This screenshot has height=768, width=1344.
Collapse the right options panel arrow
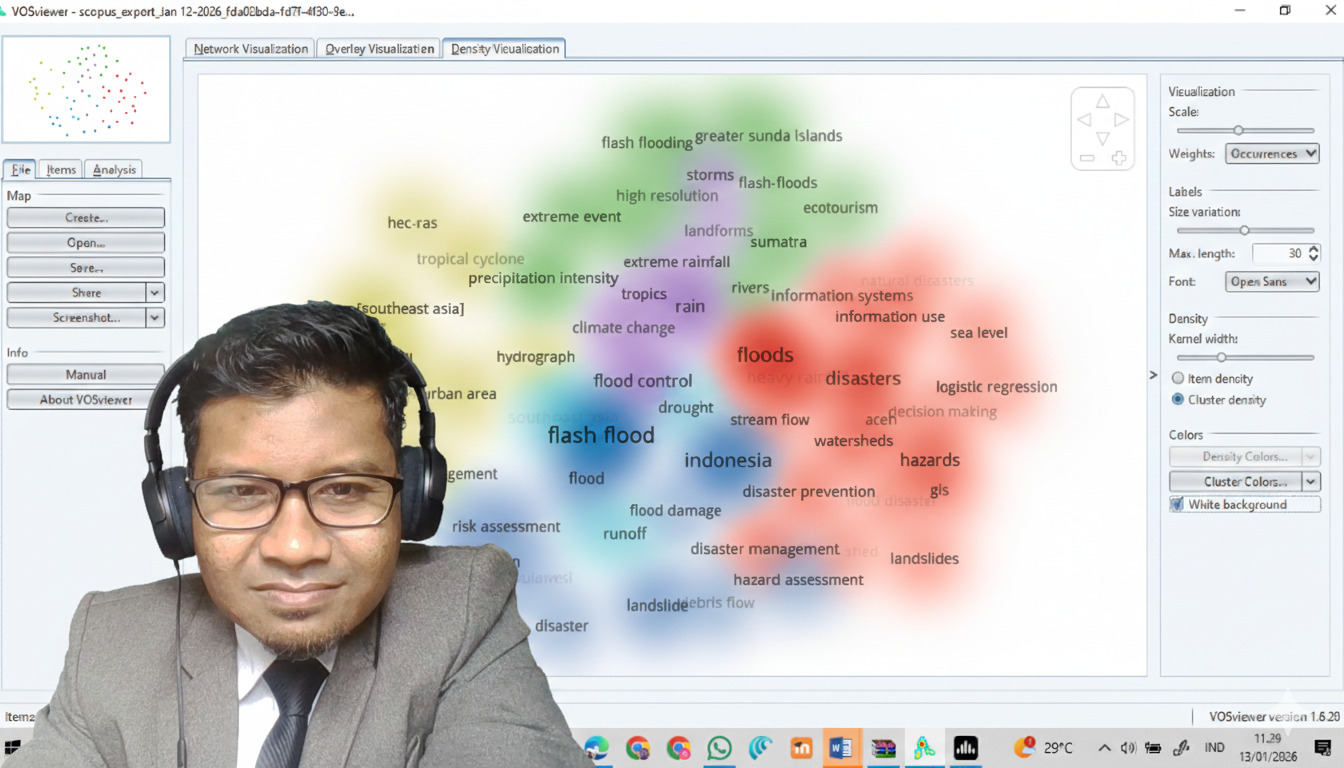tap(1153, 375)
